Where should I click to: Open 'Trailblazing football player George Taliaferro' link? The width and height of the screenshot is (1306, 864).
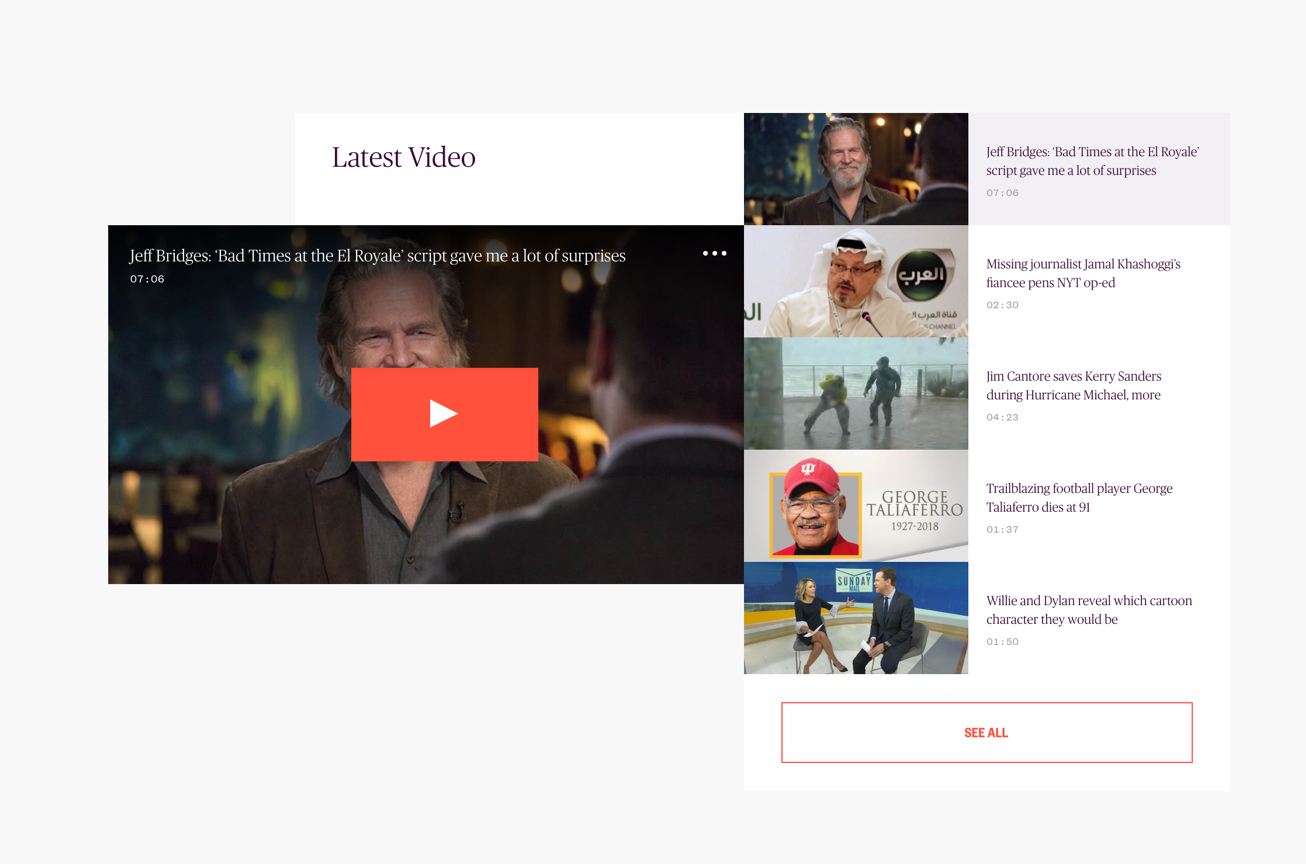1079,497
